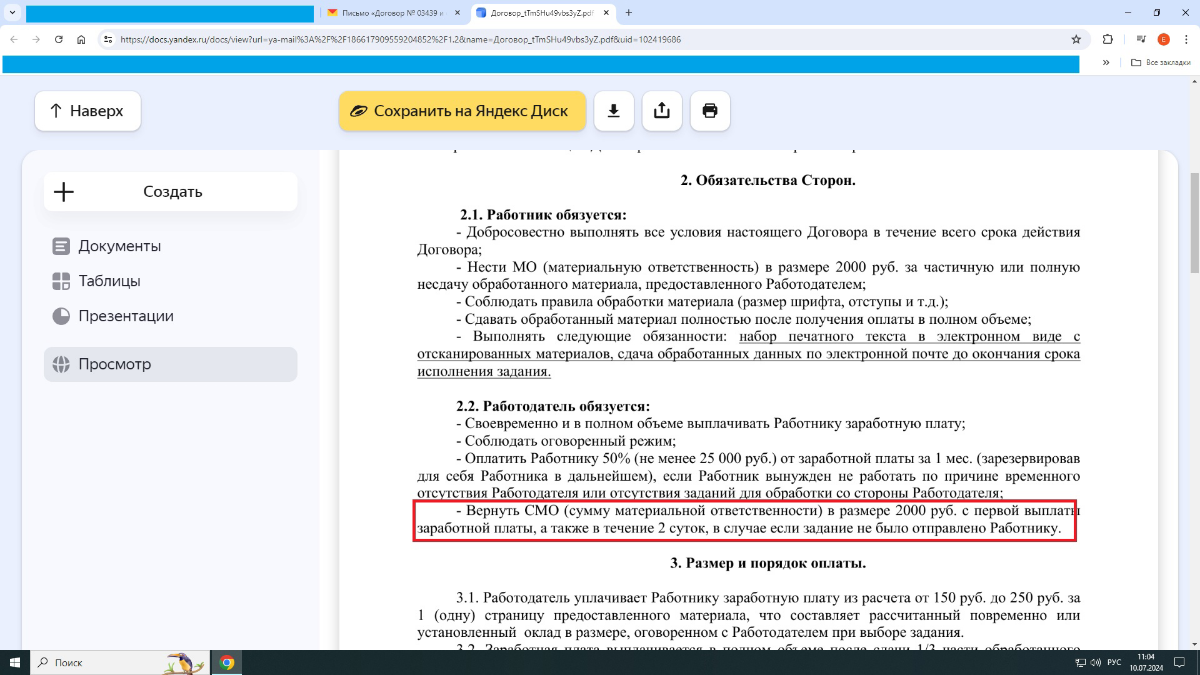Download the PDF with the download arrow icon

(x=614, y=111)
